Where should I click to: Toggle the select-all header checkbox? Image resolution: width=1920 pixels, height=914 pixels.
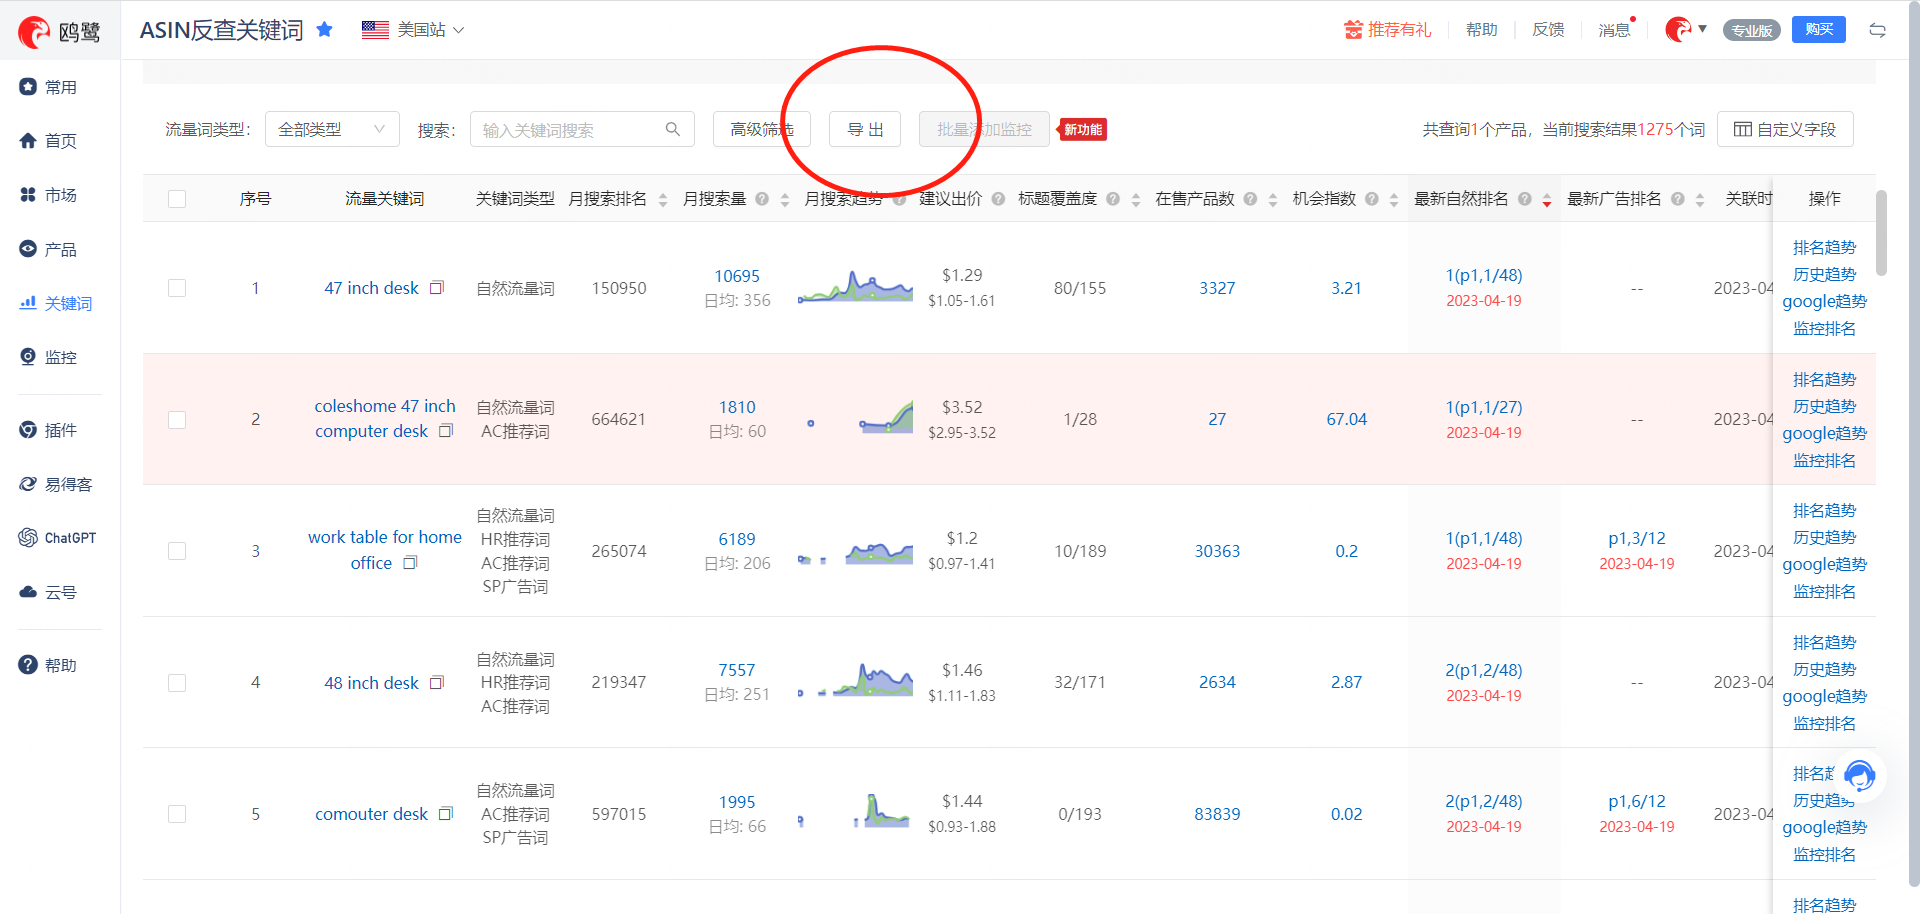point(177,199)
